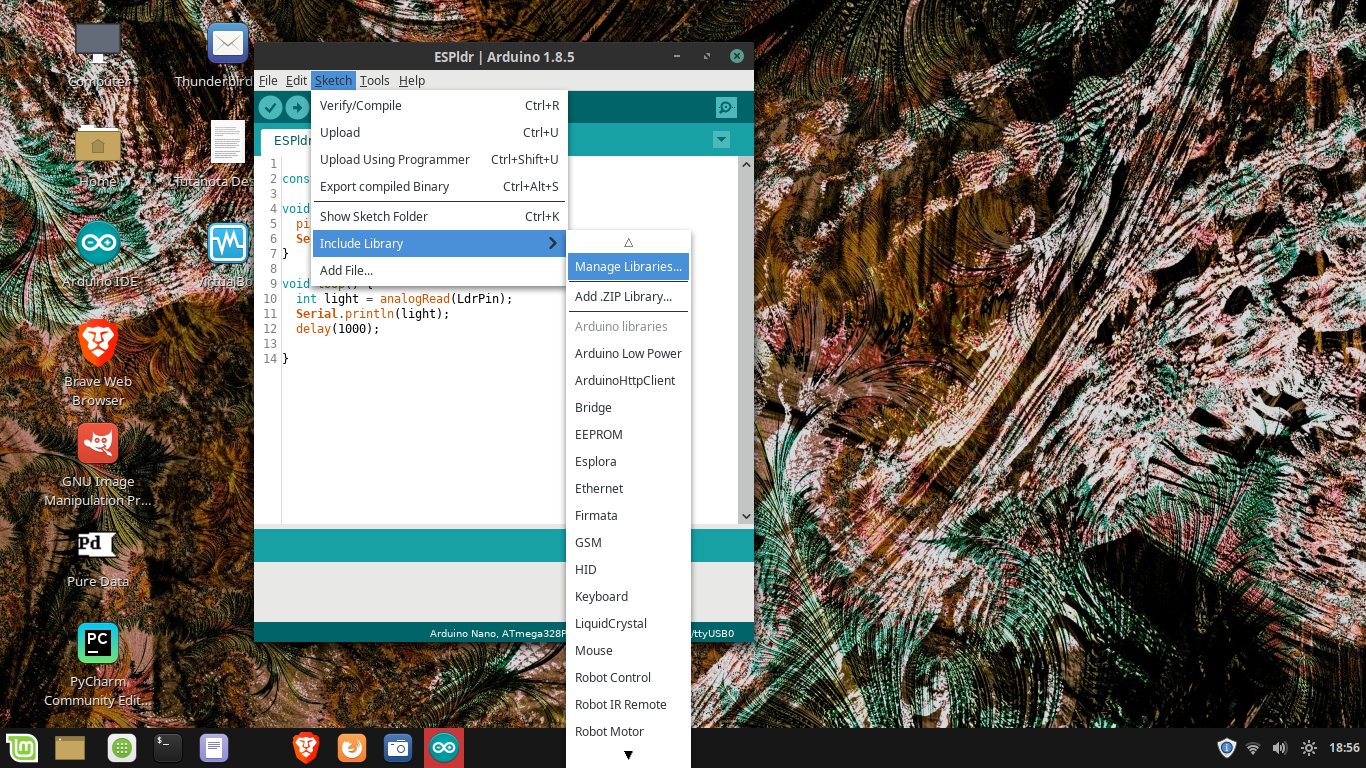Click the Verify checkmark toolbar button
1366x768 pixels.
point(270,107)
